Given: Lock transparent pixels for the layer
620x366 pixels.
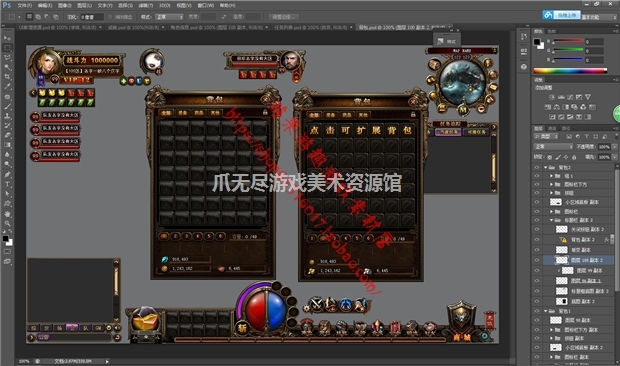Looking at the screenshot, I should tap(550, 157).
